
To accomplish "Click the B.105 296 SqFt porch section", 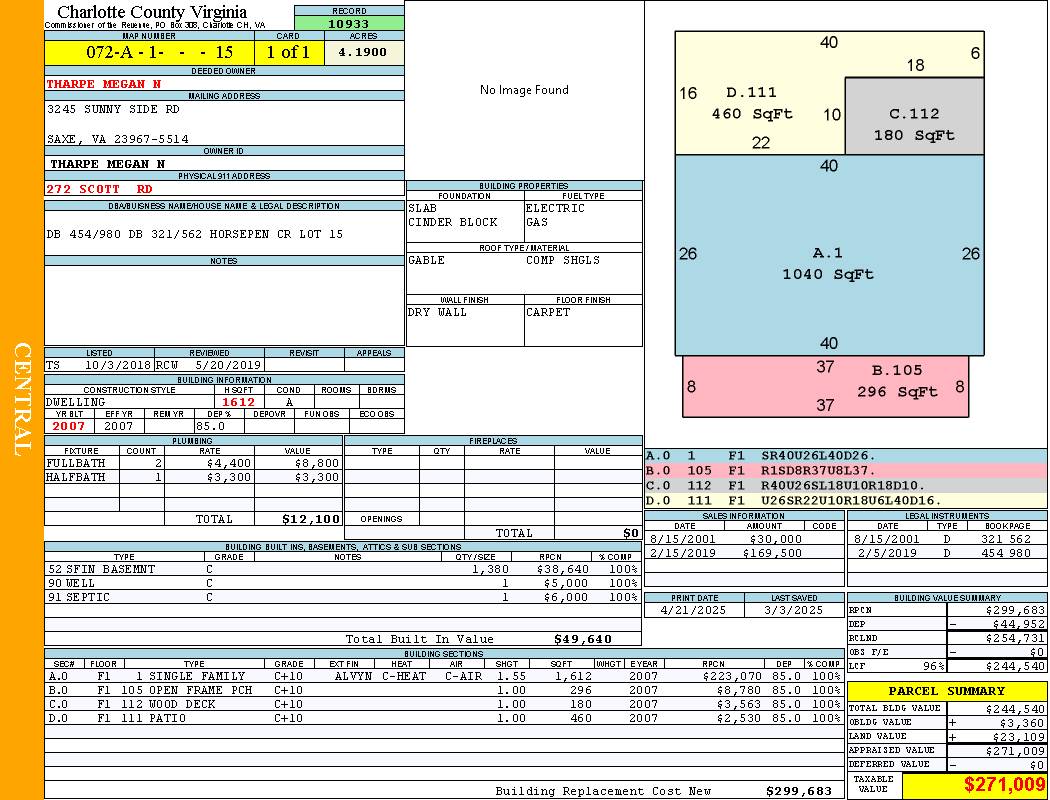I will click(825, 386).
